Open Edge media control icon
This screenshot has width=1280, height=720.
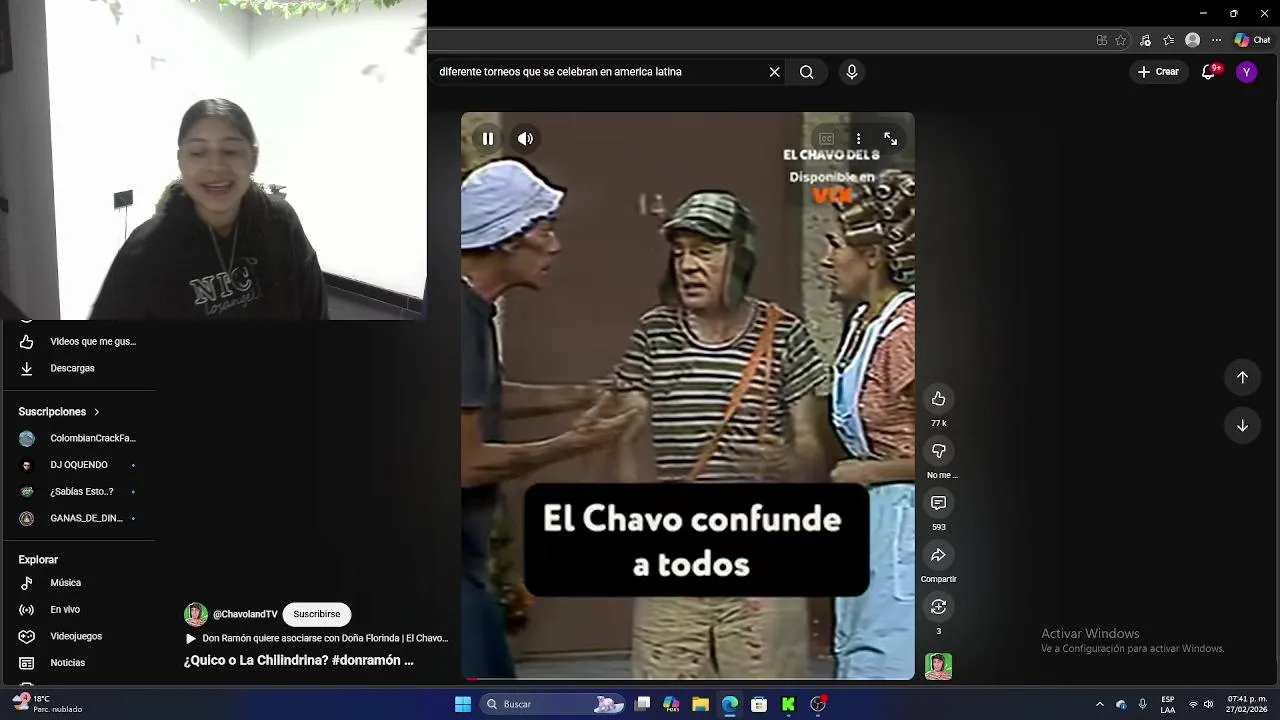click(x=1145, y=40)
